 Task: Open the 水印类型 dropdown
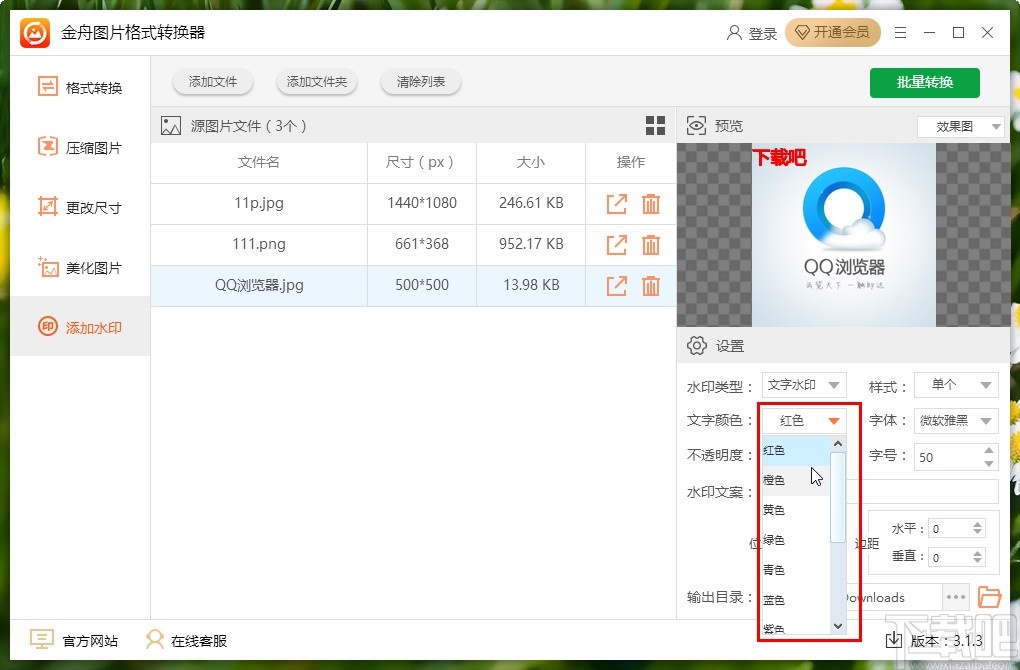(x=803, y=384)
